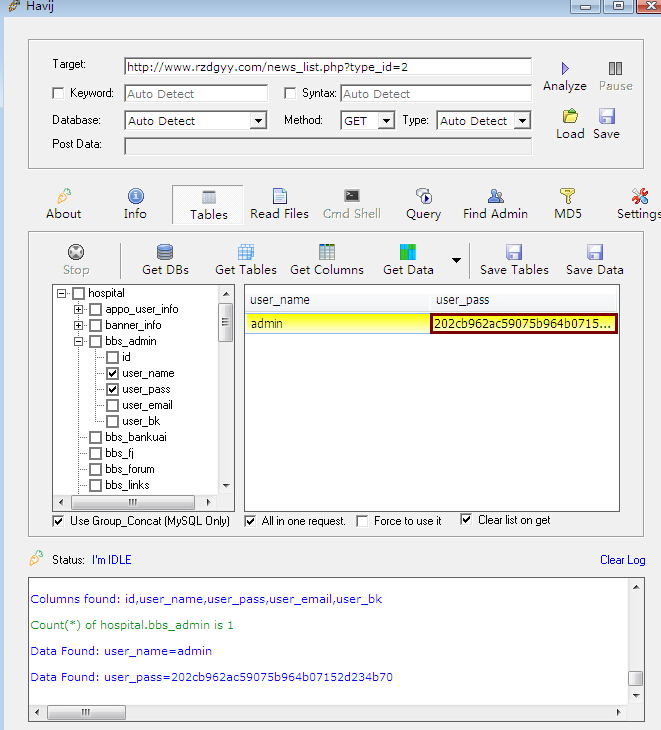
Task: Open the Read Files tab
Action: pos(279,204)
